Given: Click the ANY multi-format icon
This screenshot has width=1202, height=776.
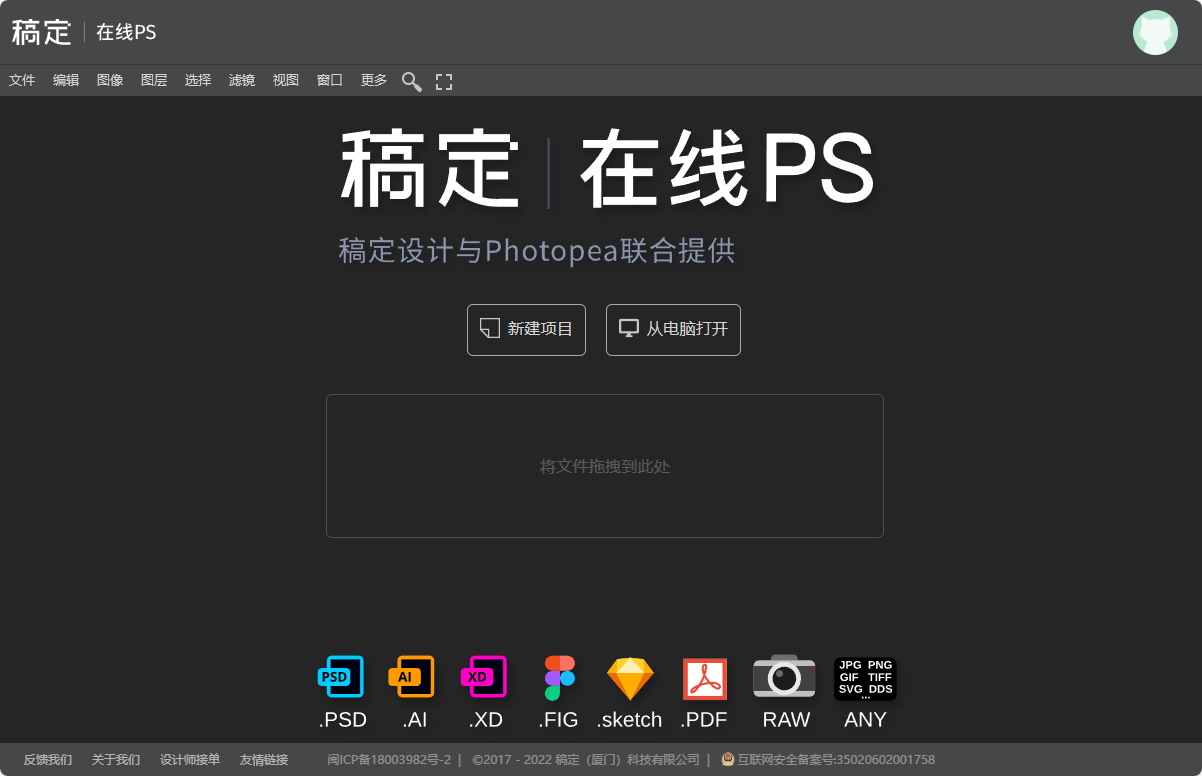Looking at the screenshot, I should [x=865, y=677].
